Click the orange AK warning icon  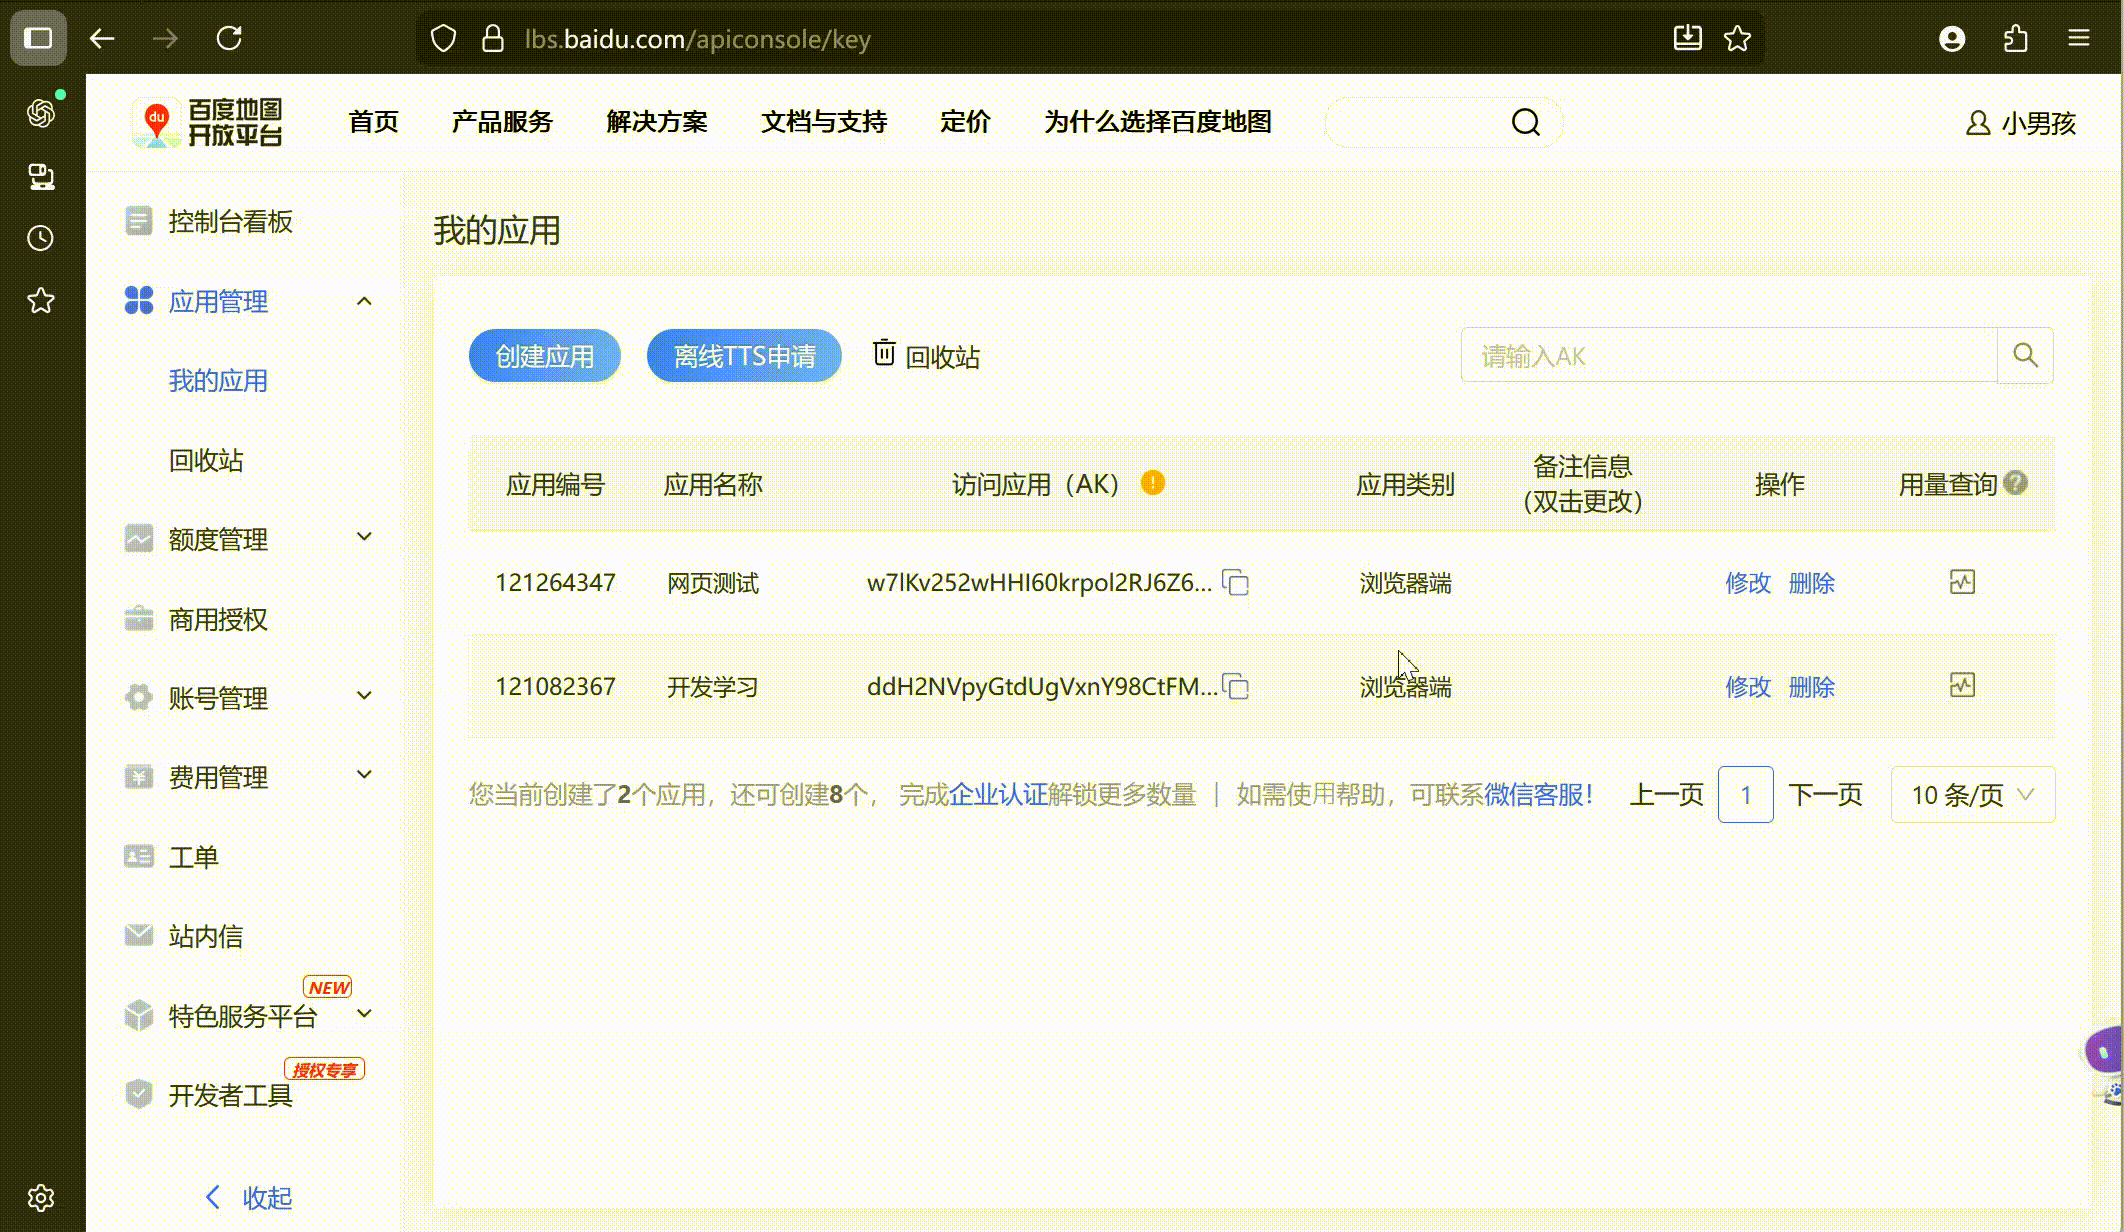point(1153,483)
